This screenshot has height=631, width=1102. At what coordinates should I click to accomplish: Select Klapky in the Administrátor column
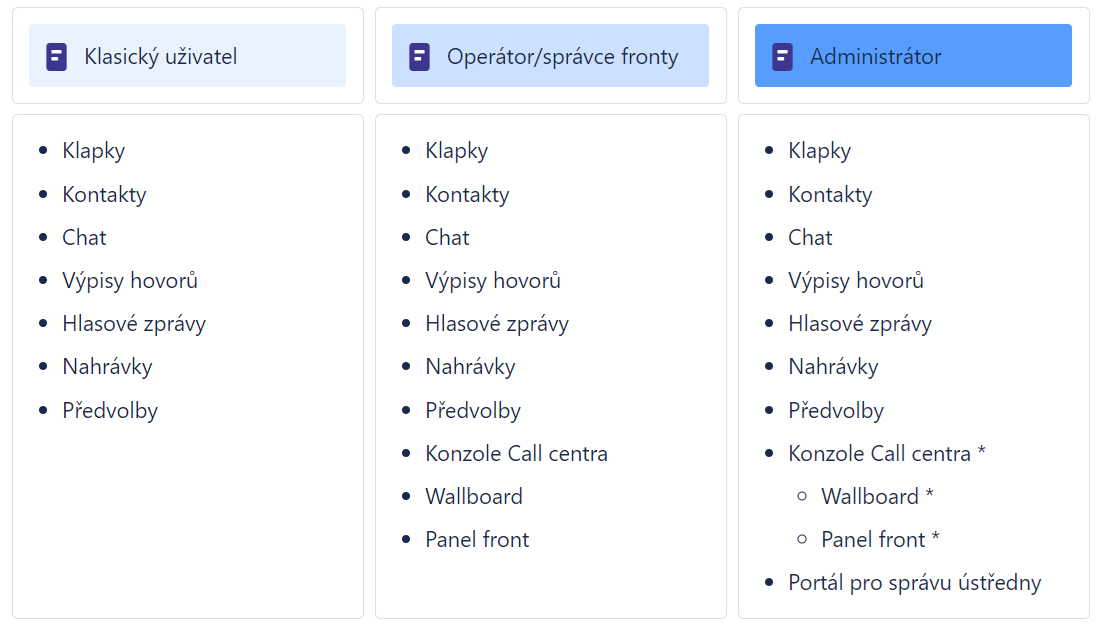(819, 151)
